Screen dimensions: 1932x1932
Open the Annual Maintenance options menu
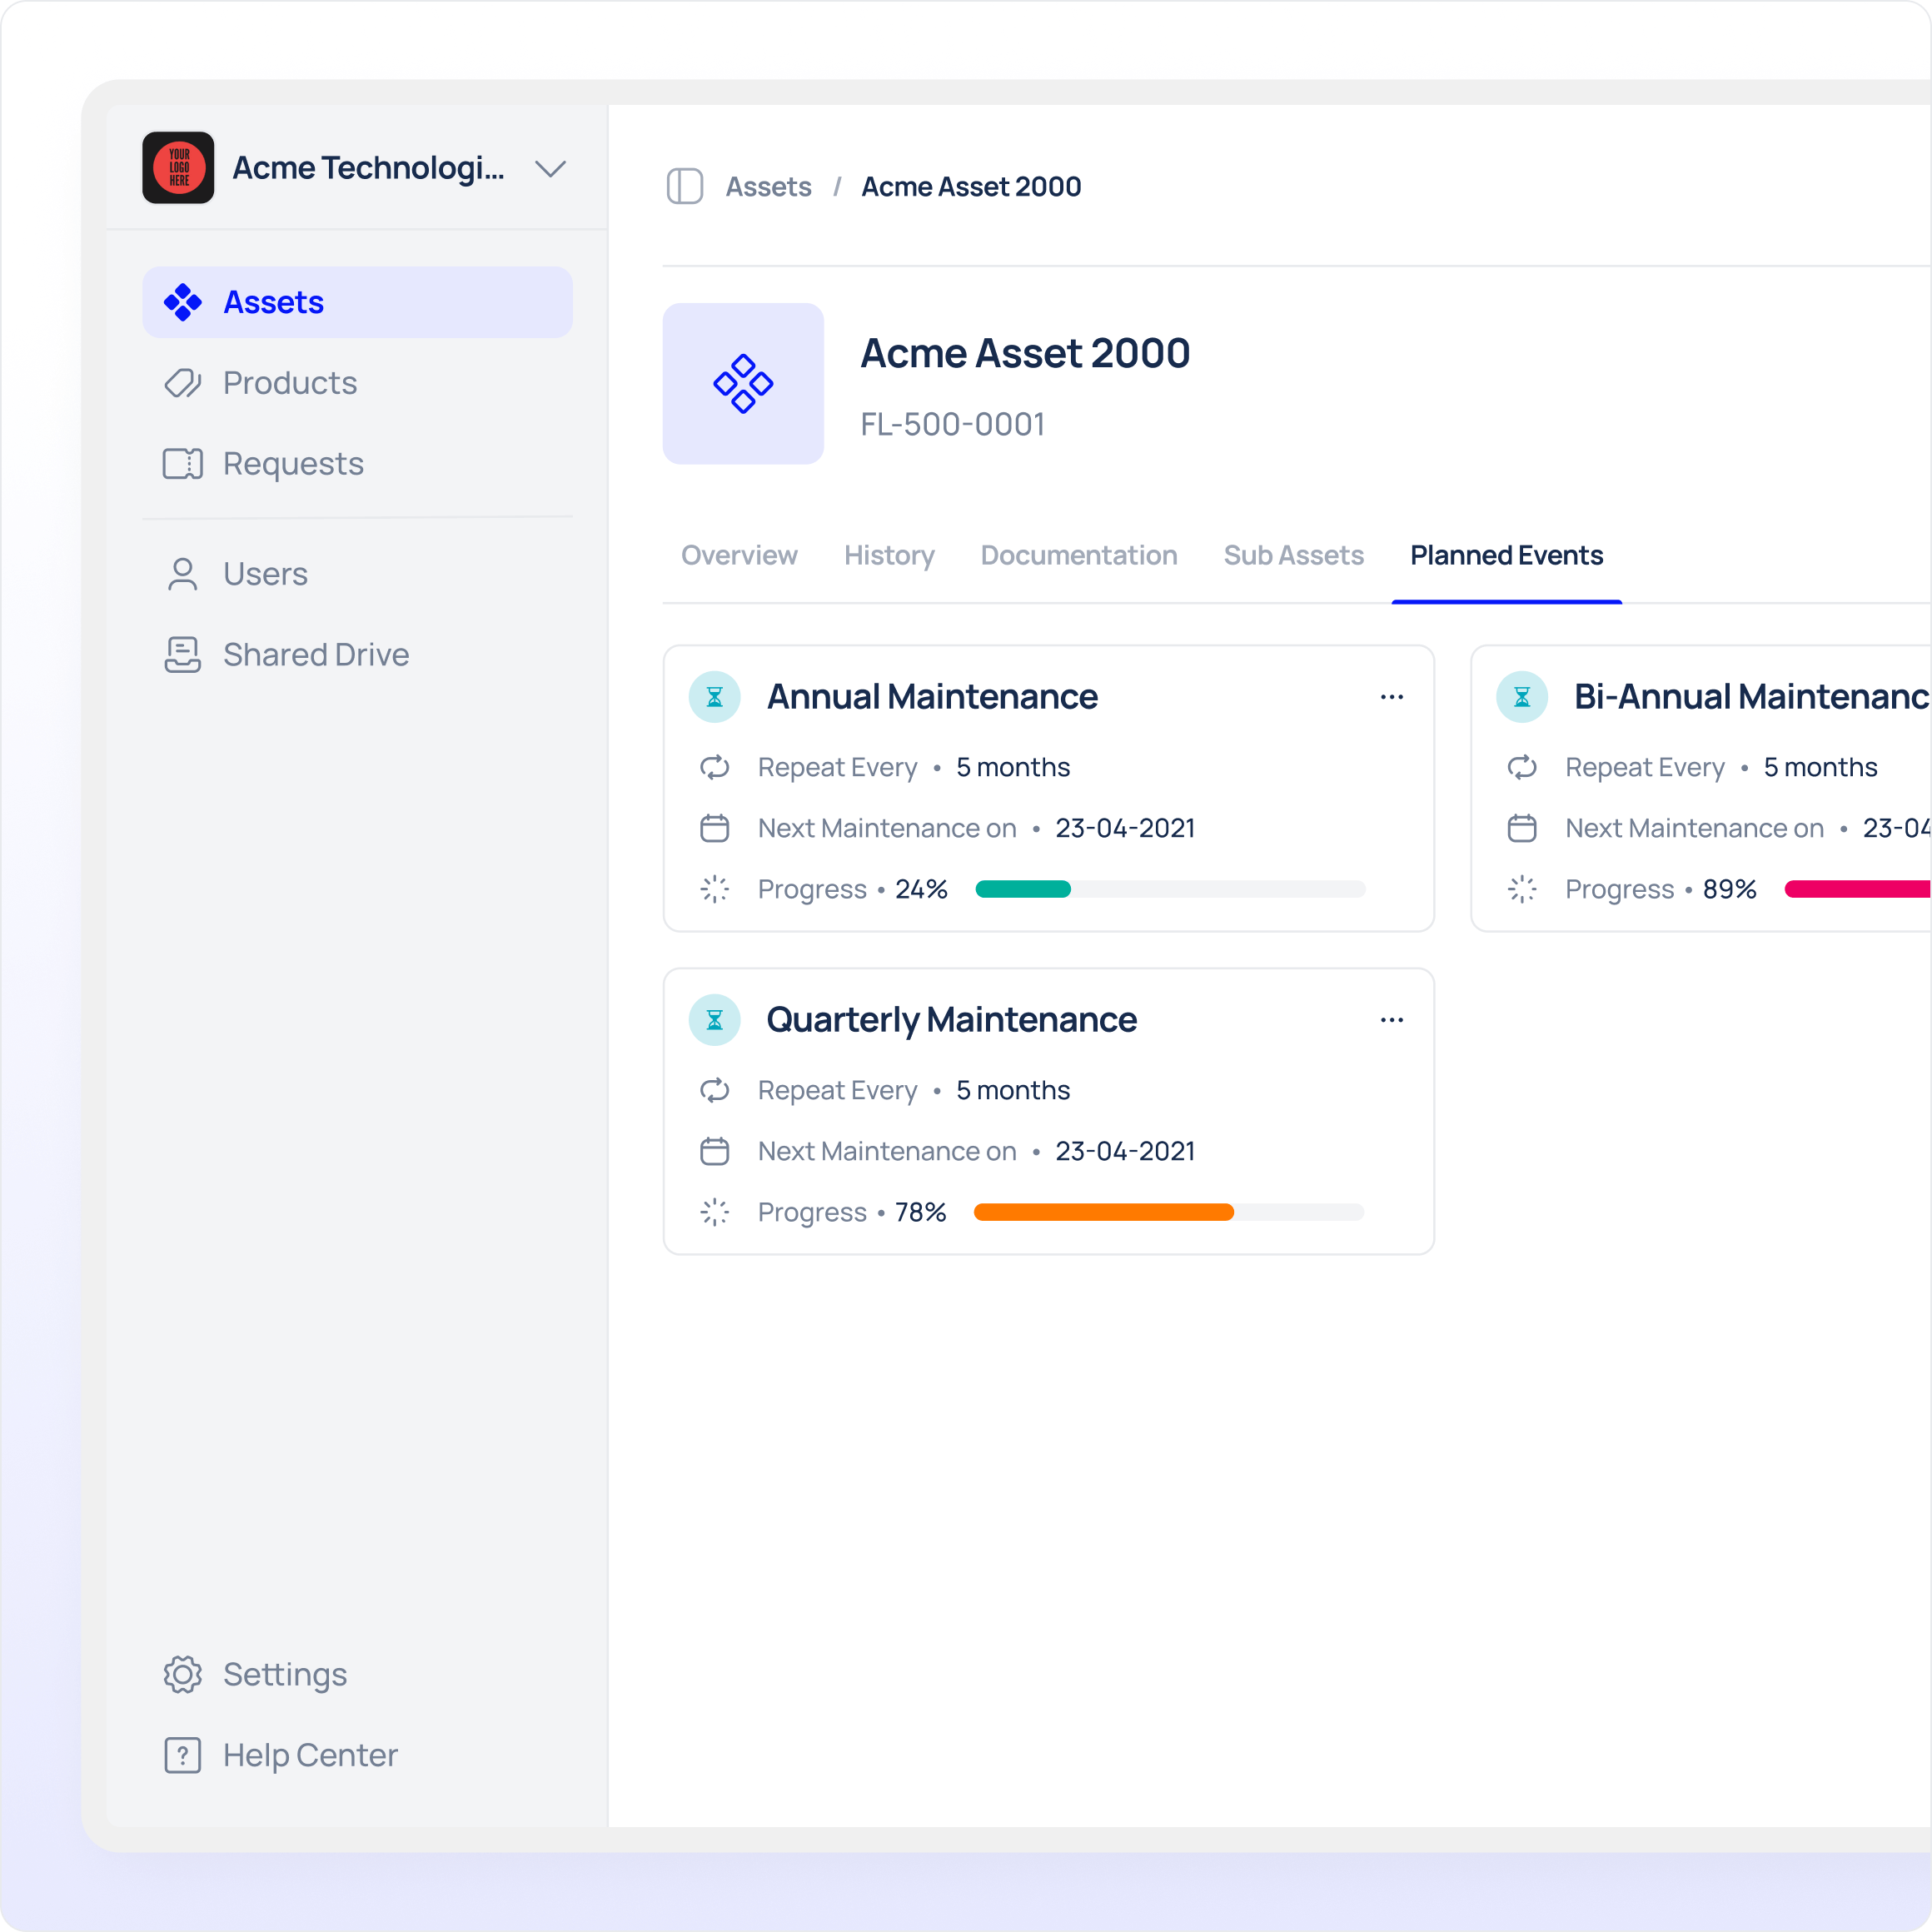click(1391, 697)
